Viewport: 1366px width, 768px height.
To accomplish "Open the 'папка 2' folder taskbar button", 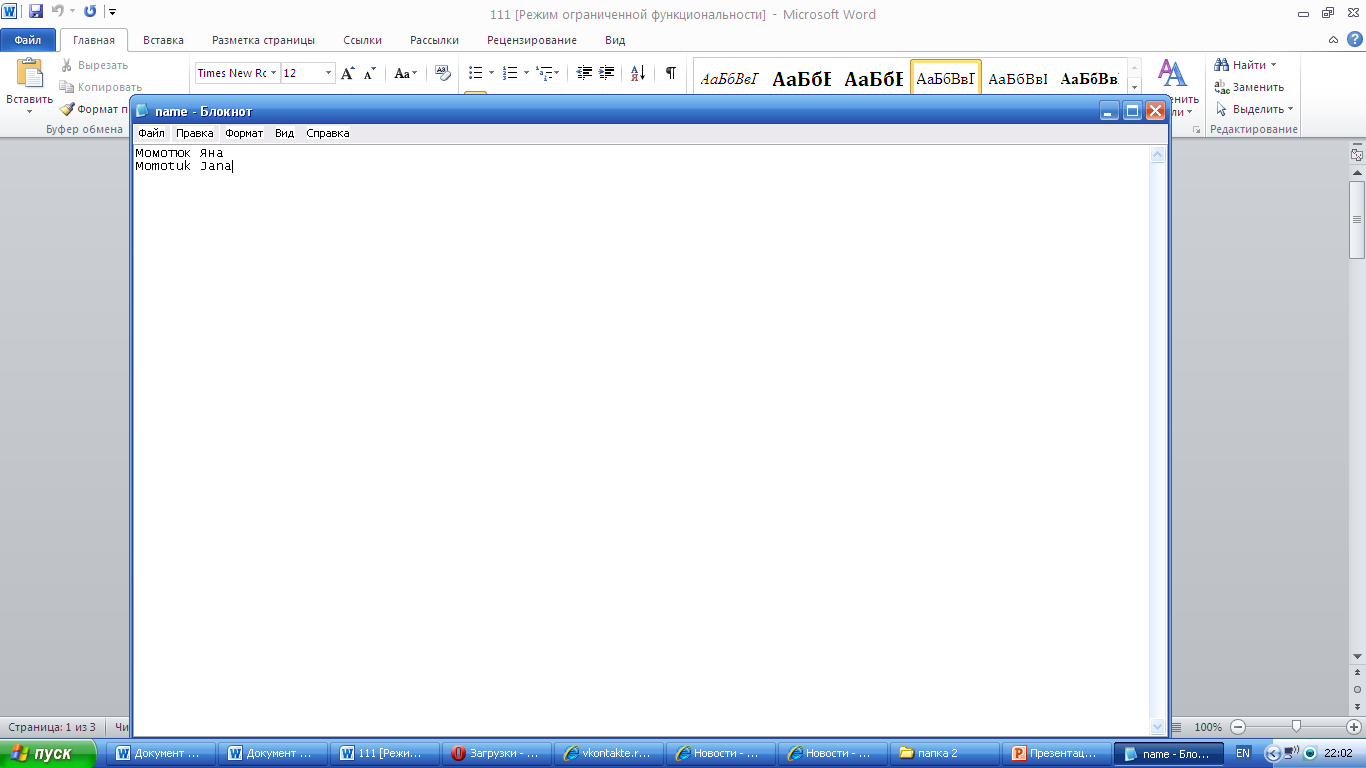I will (944, 753).
